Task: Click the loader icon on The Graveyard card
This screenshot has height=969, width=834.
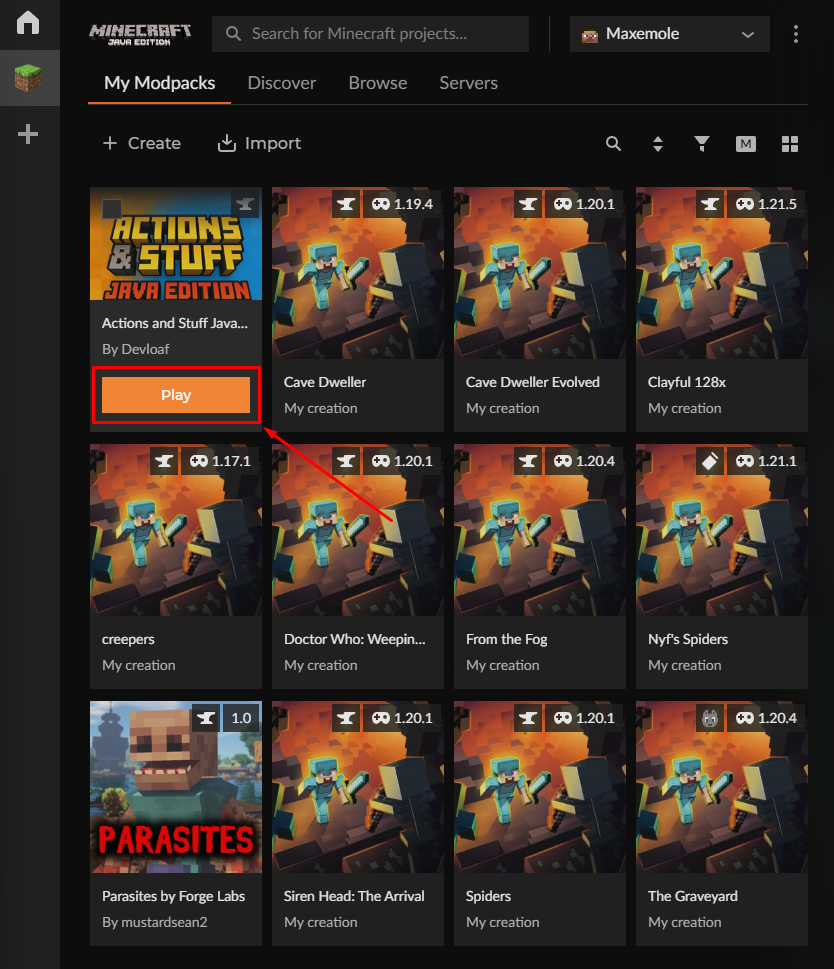Action: (x=710, y=718)
